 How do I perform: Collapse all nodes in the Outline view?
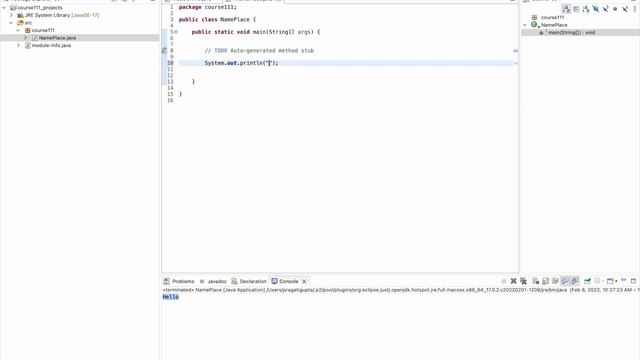point(576,9)
